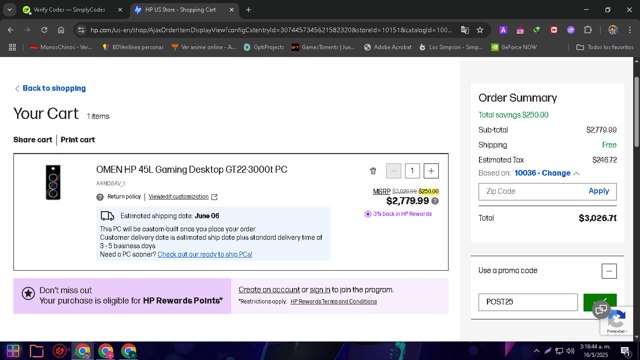Open Ver anime online bookmark
This screenshot has width=640, height=360.
[204, 47]
